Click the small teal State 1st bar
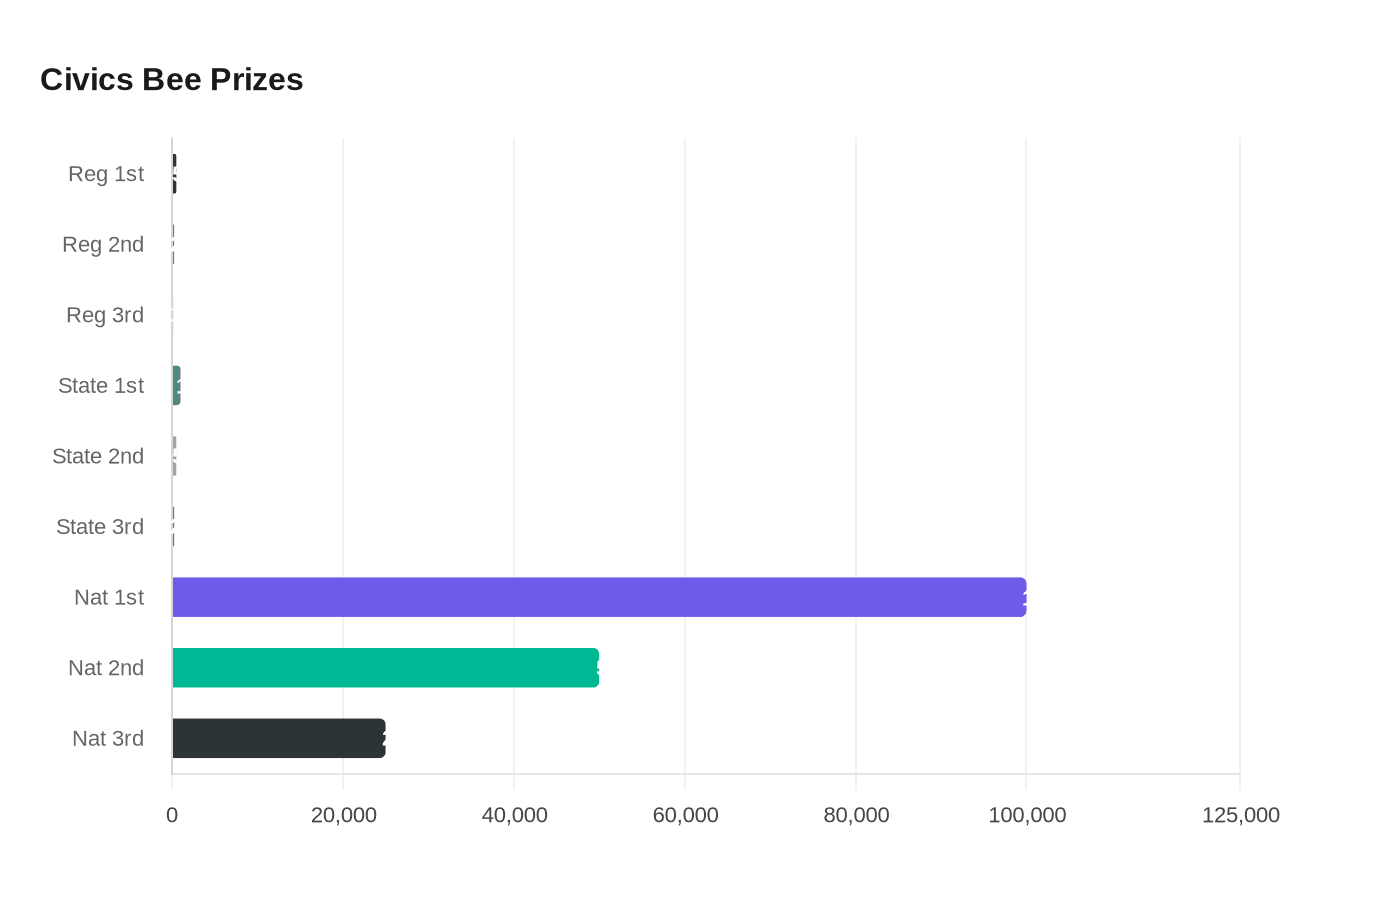Image resolution: width=1400 pixels, height=900 pixels. [176, 385]
